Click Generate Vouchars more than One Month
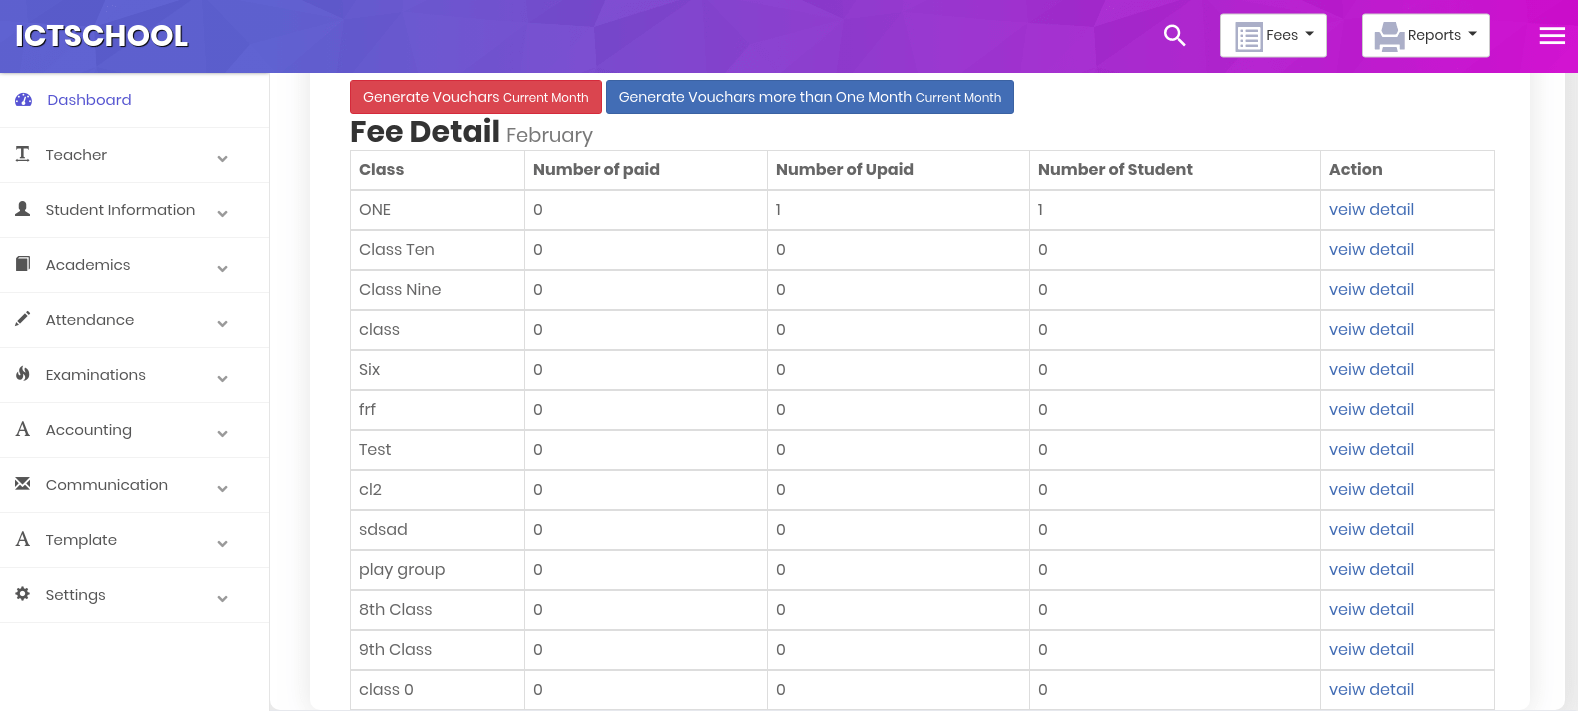 [x=810, y=97]
